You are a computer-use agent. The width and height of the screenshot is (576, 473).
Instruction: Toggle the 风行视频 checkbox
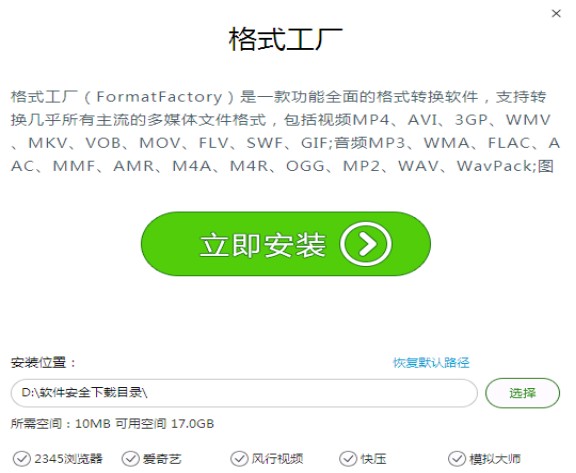pyautogui.click(x=239, y=459)
